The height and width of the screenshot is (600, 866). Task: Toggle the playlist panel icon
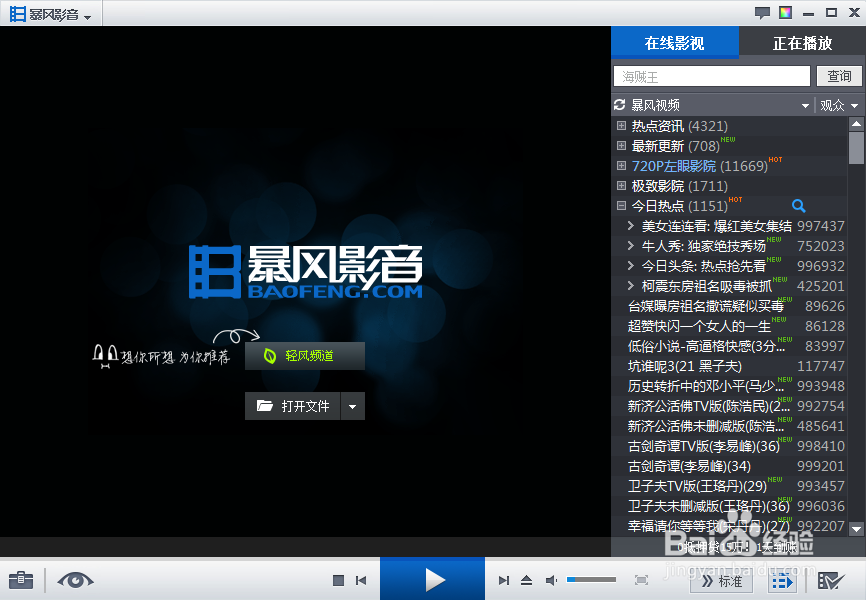tap(783, 581)
